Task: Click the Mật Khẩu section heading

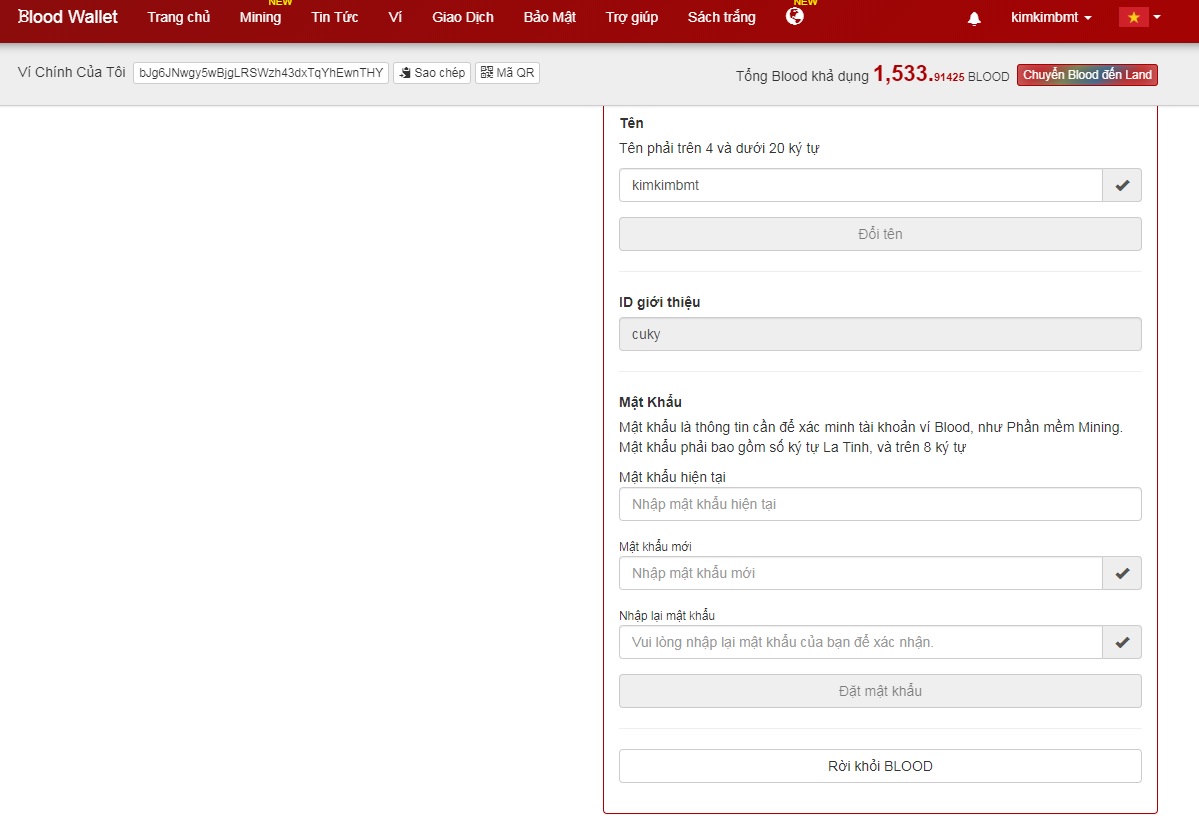Action: [650, 402]
